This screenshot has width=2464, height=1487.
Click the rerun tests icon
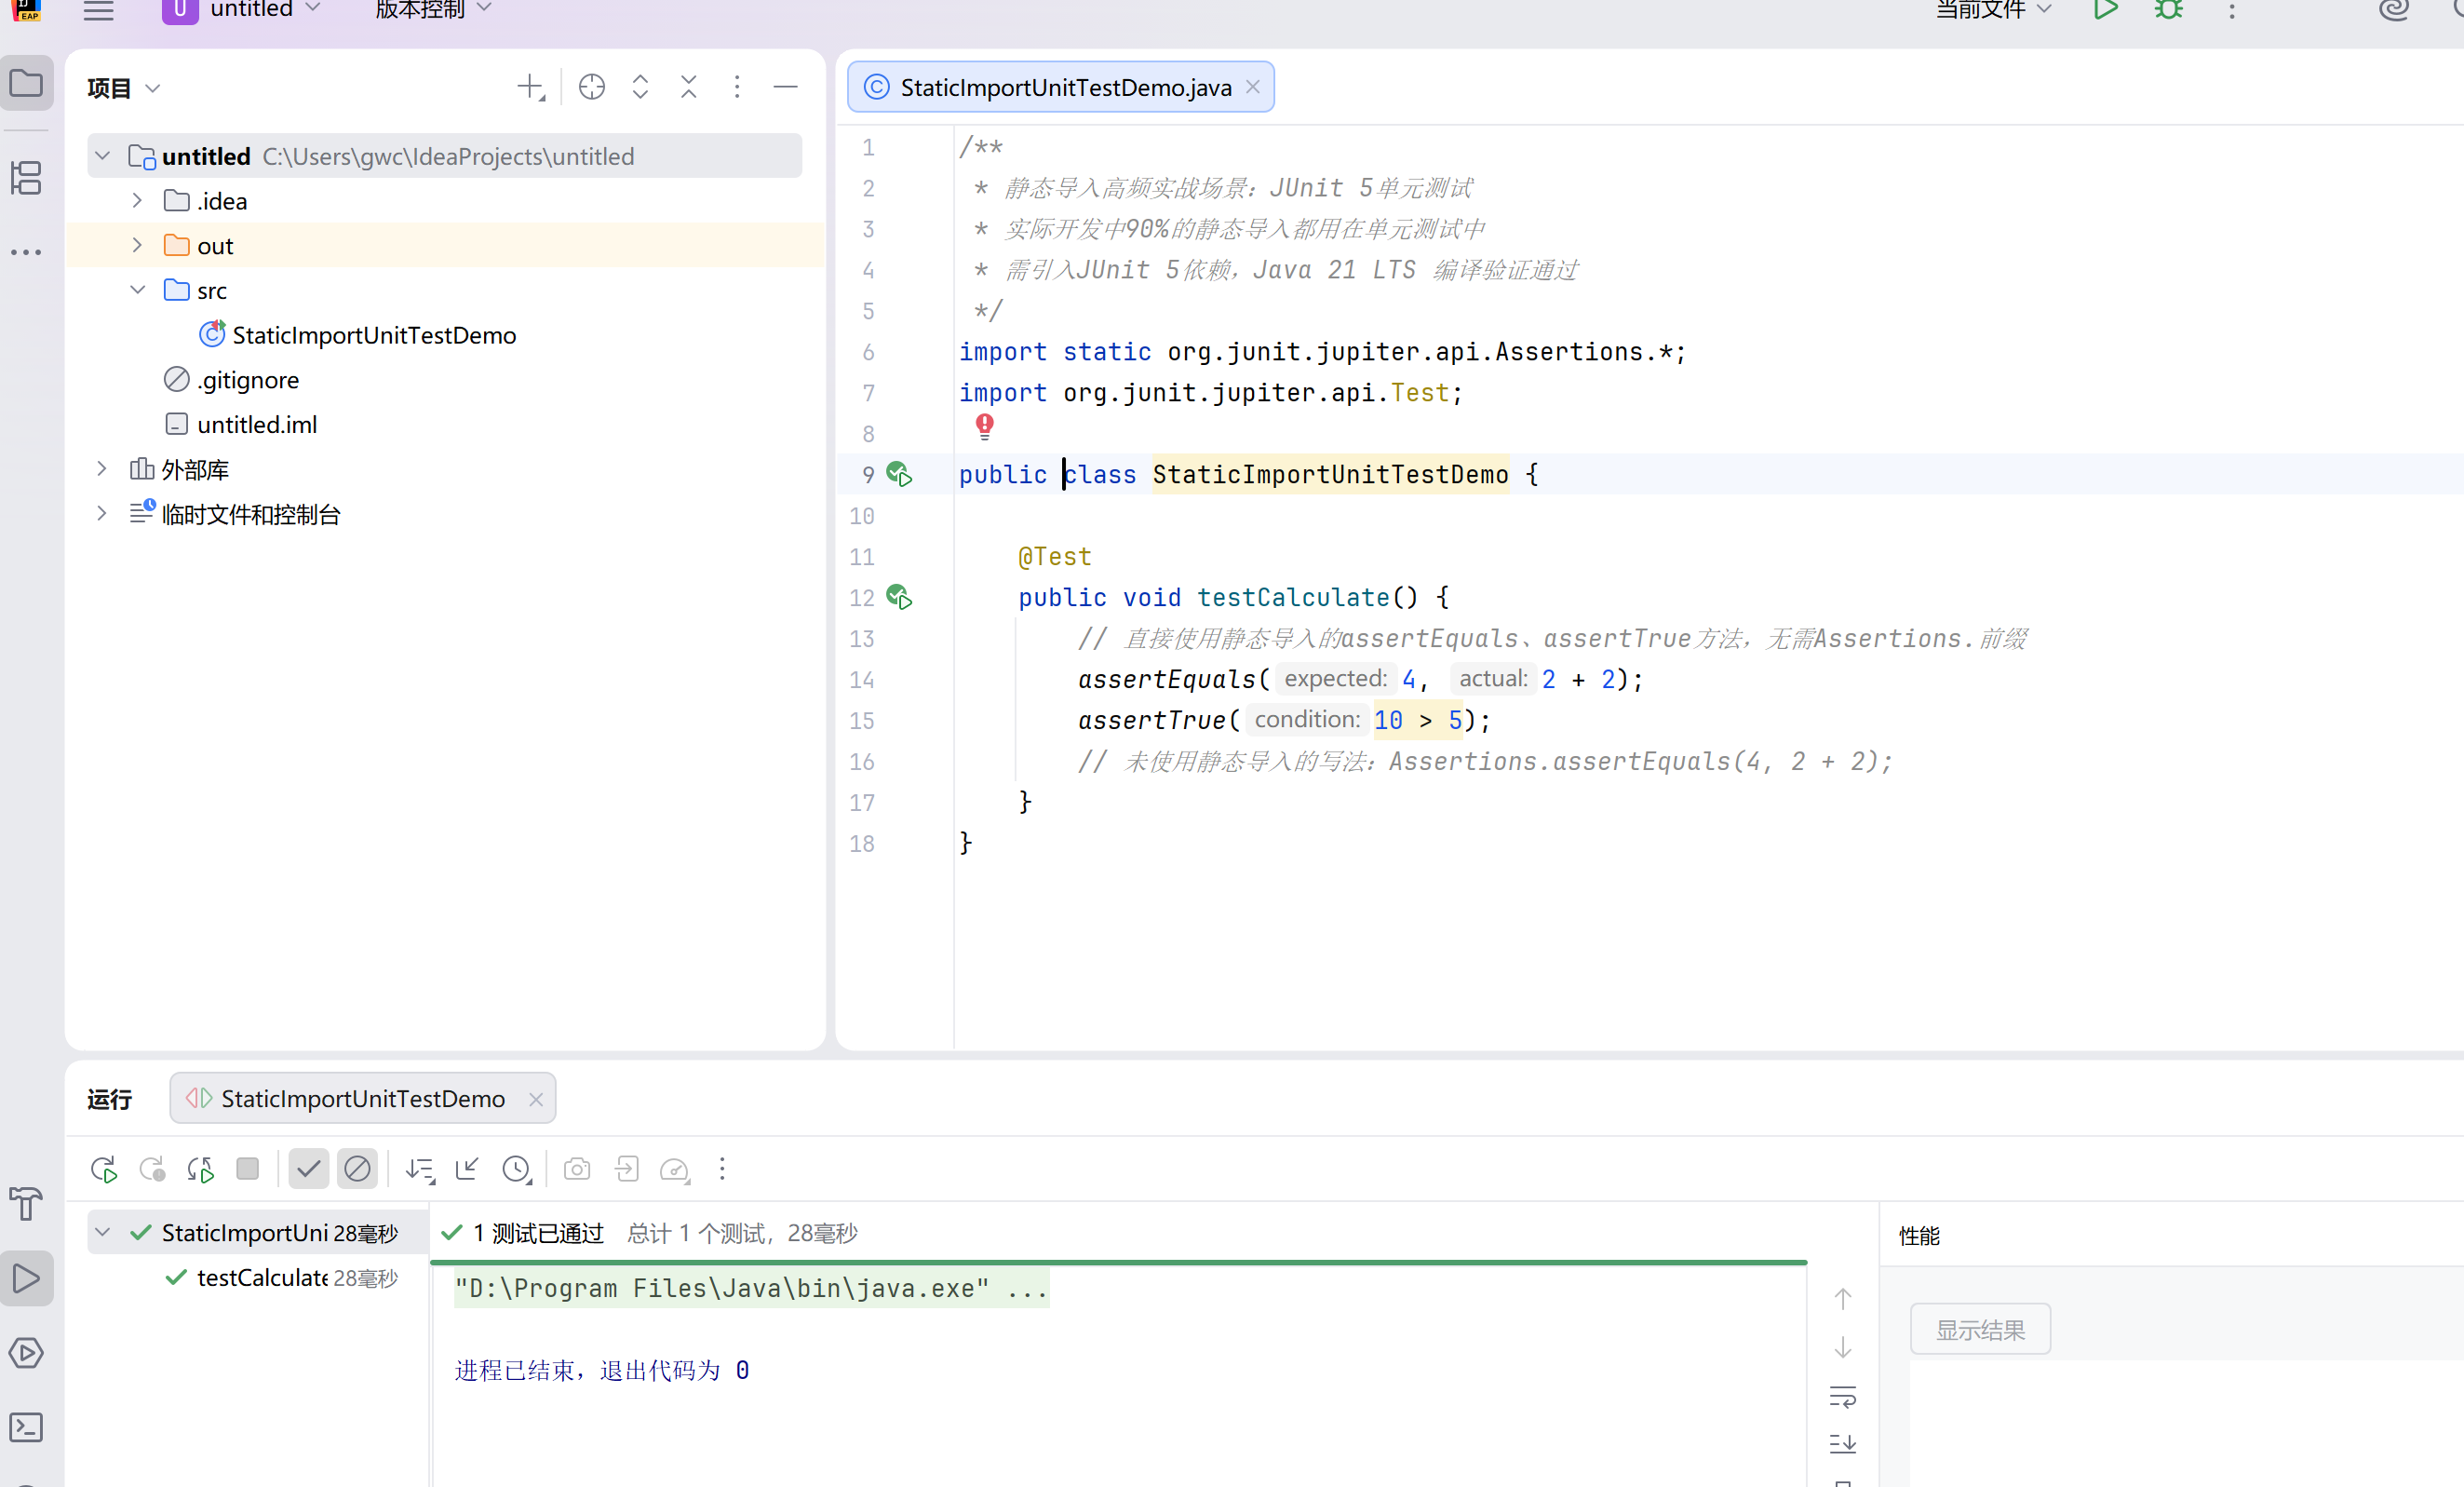pos(104,1169)
